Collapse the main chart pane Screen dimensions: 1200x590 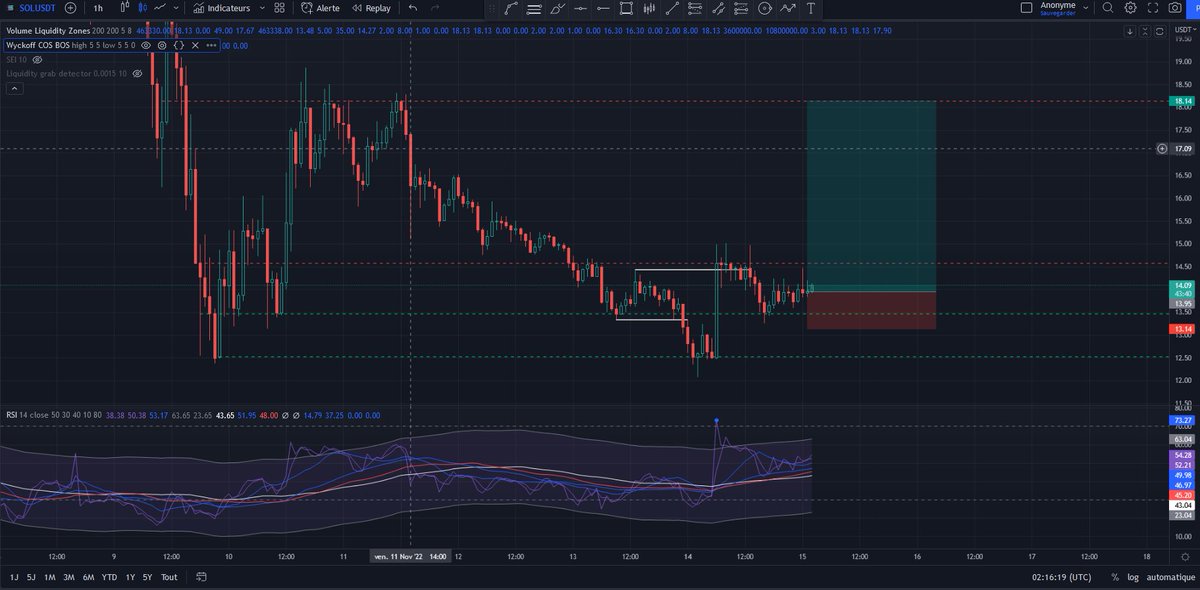pyautogui.click(x=1143, y=31)
